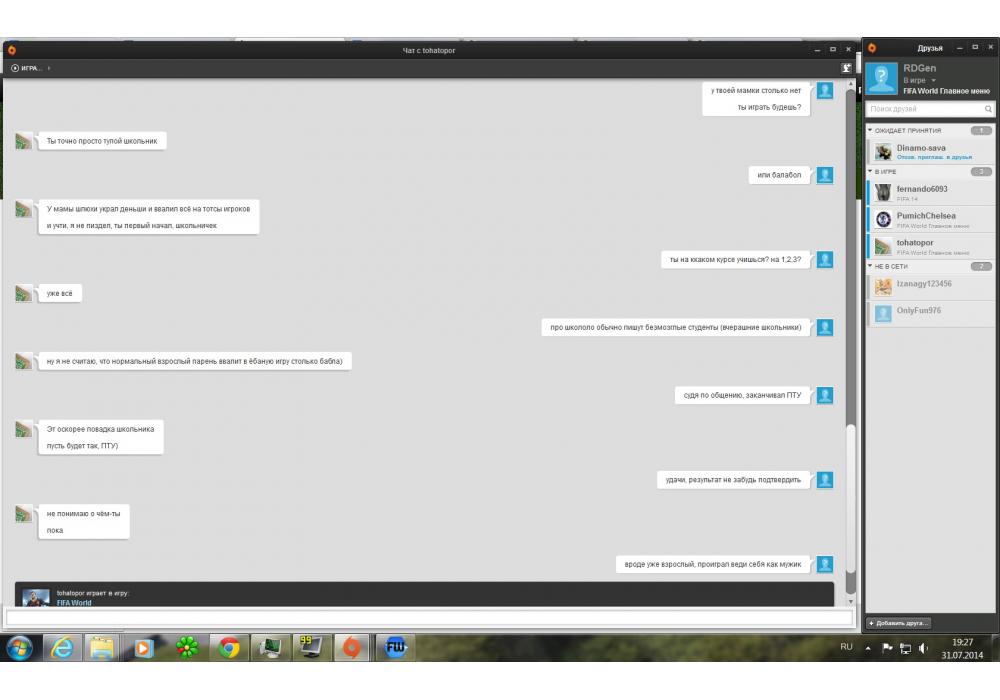This screenshot has height=700, width=1000.
Task: Click the Action Center flag icon
Action: tap(887, 648)
